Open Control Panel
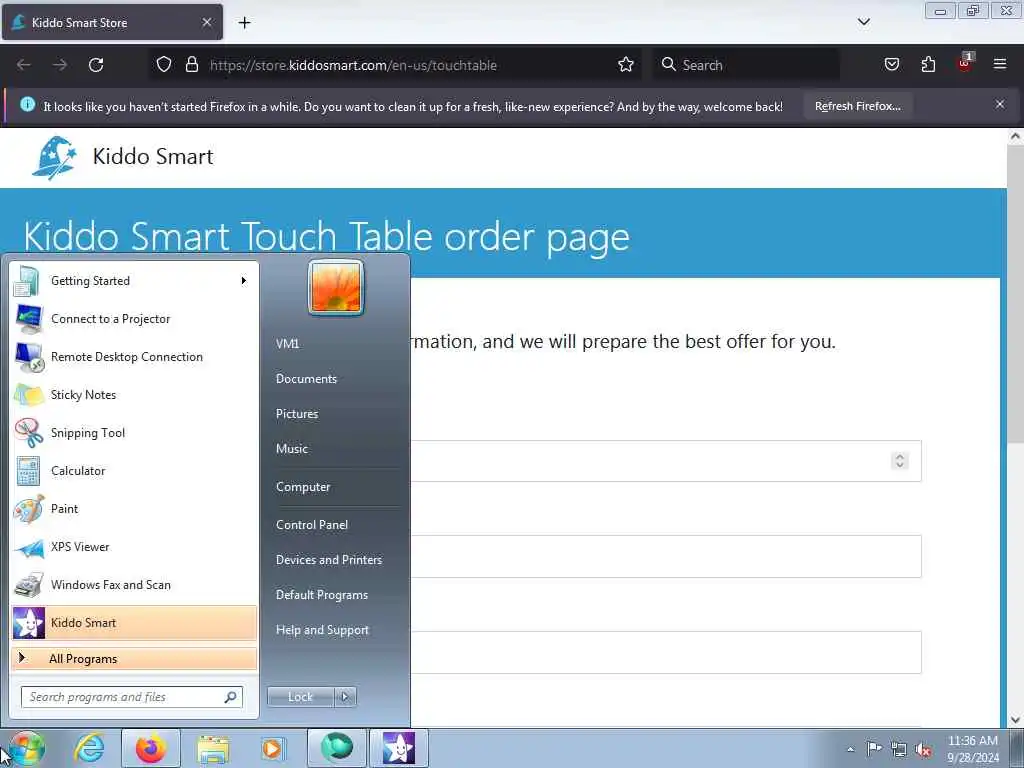This screenshot has width=1024, height=768. (x=312, y=525)
